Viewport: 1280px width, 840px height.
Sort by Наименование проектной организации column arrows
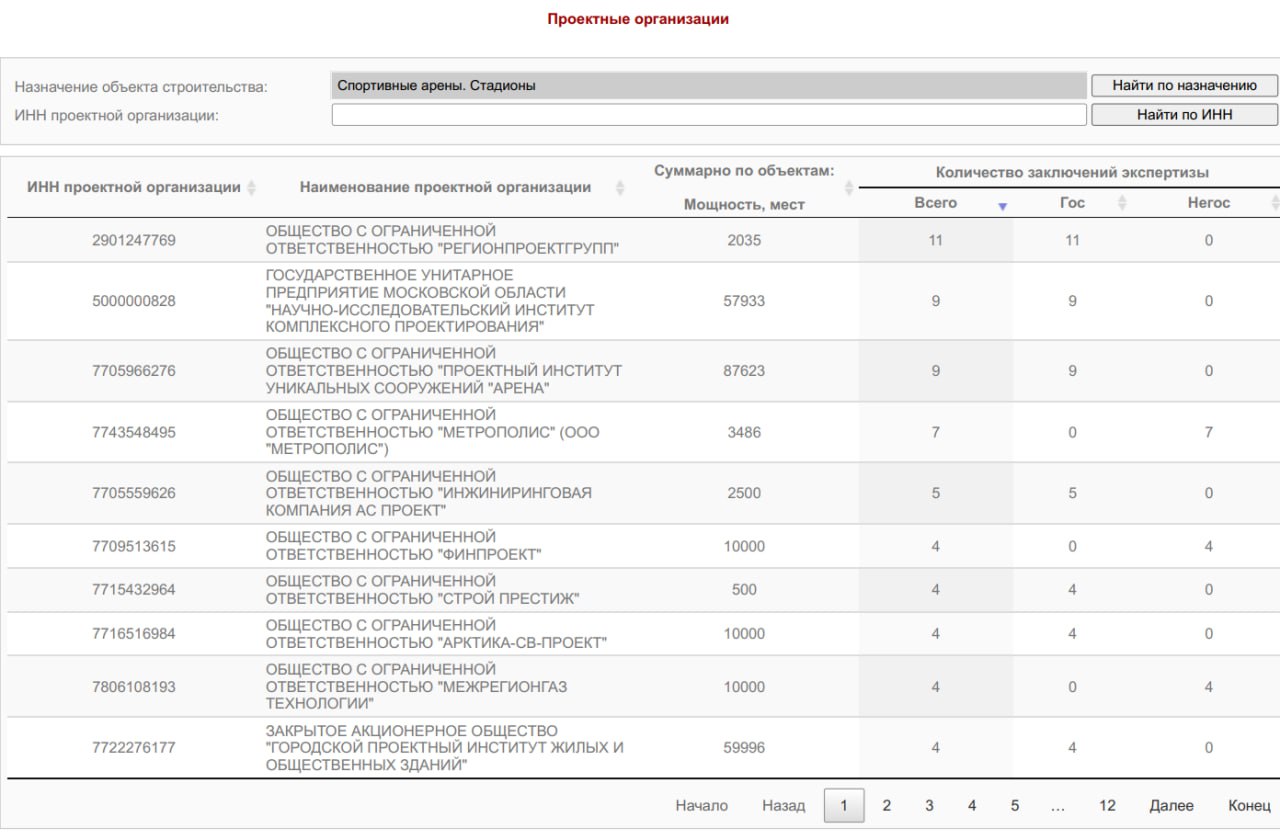(x=620, y=187)
